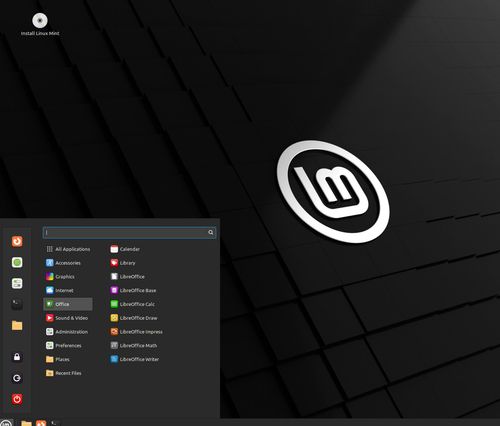Lock the screen using the padlock icon
Viewport: 500px width, 426px height.
pyautogui.click(x=17, y=357)
